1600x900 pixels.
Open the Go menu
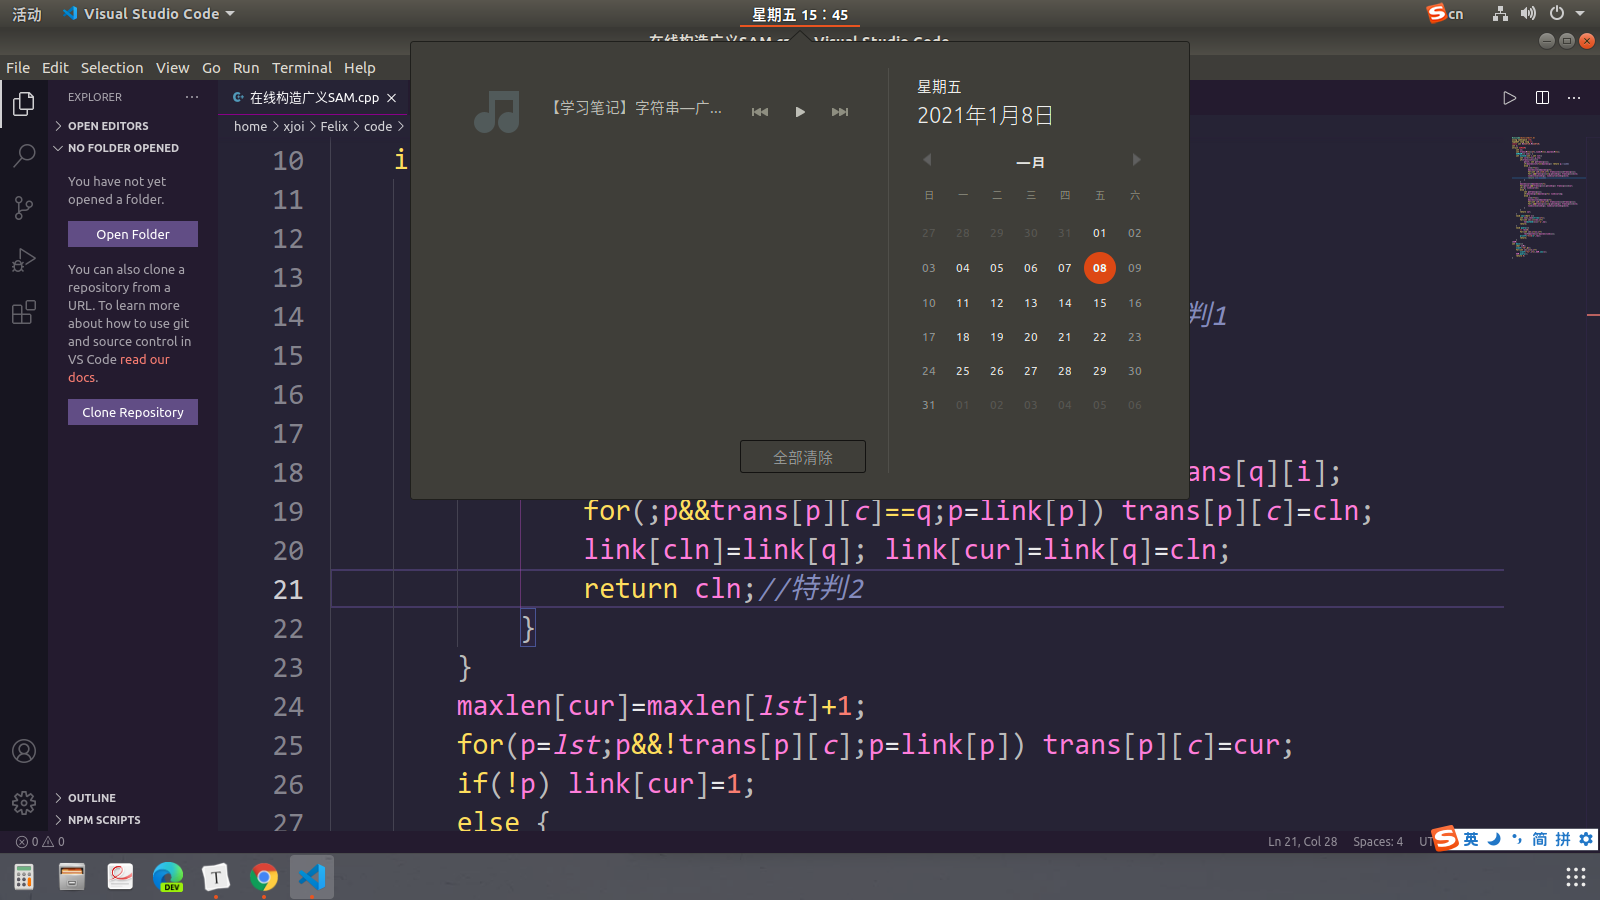[x=211, y=68]
